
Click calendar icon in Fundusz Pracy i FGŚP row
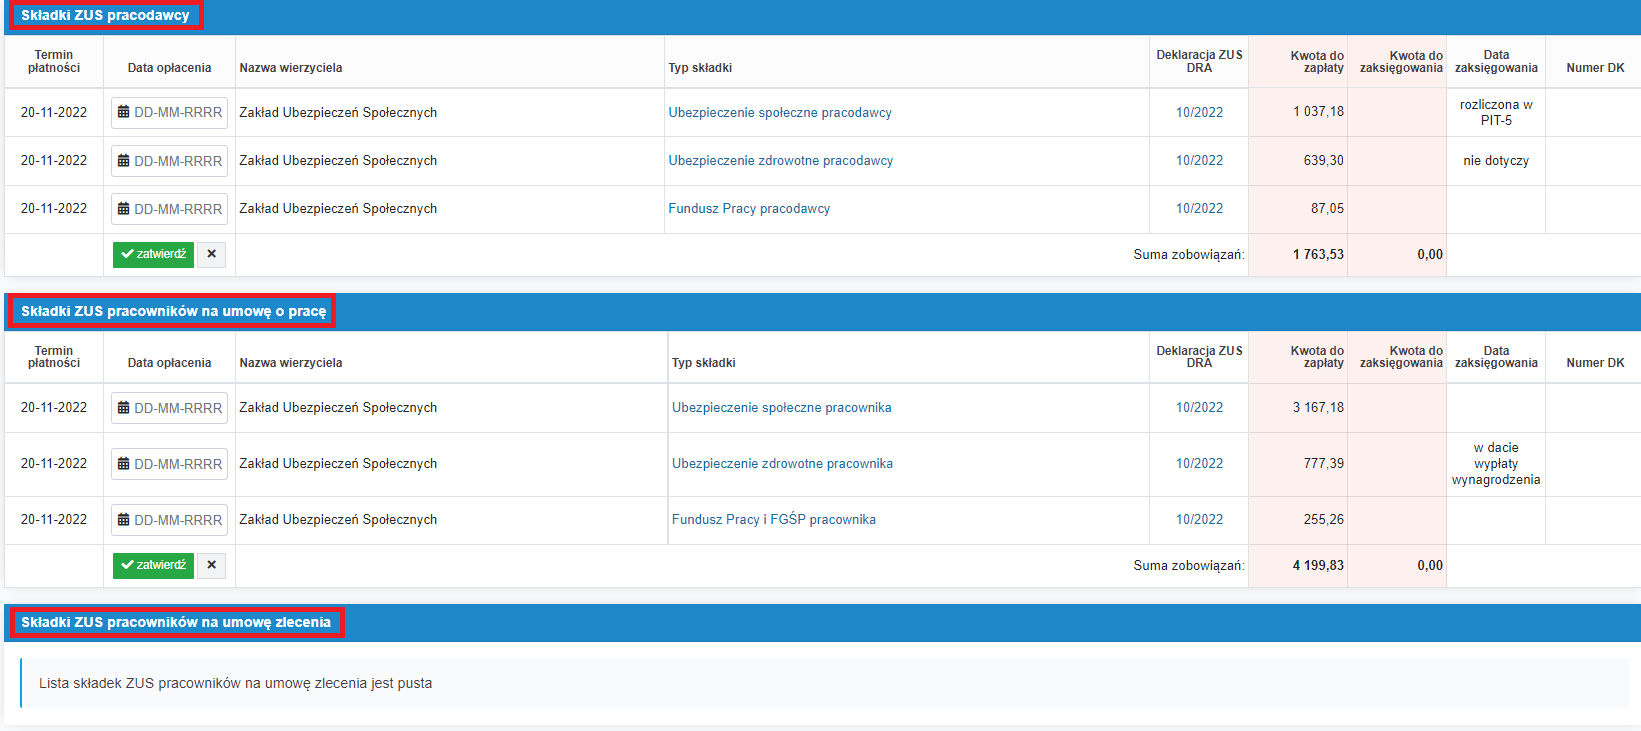124,520
